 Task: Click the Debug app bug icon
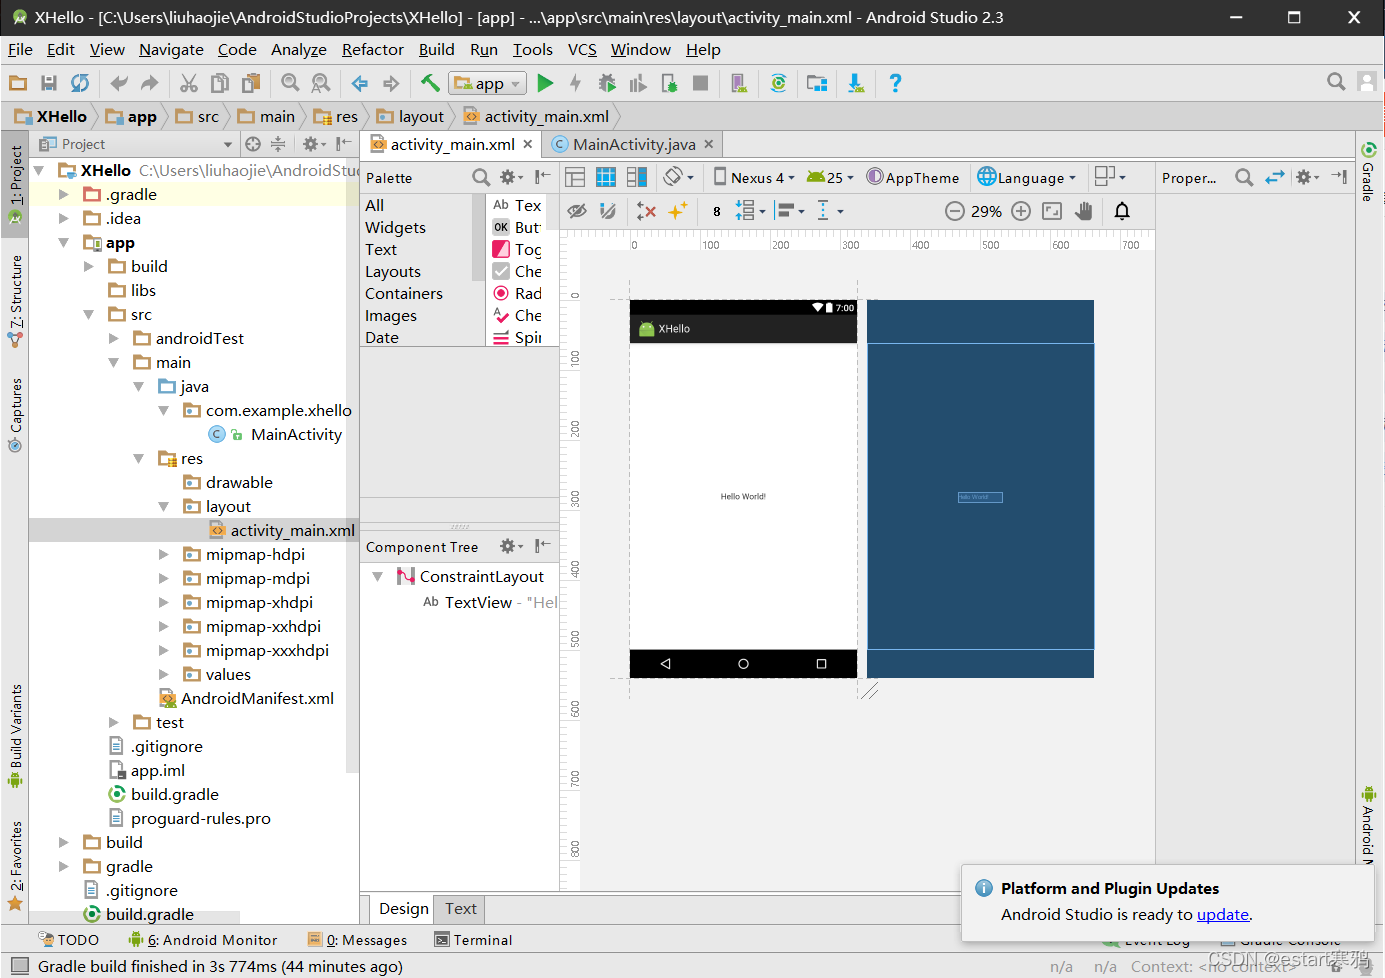click(x=607, y=83)
